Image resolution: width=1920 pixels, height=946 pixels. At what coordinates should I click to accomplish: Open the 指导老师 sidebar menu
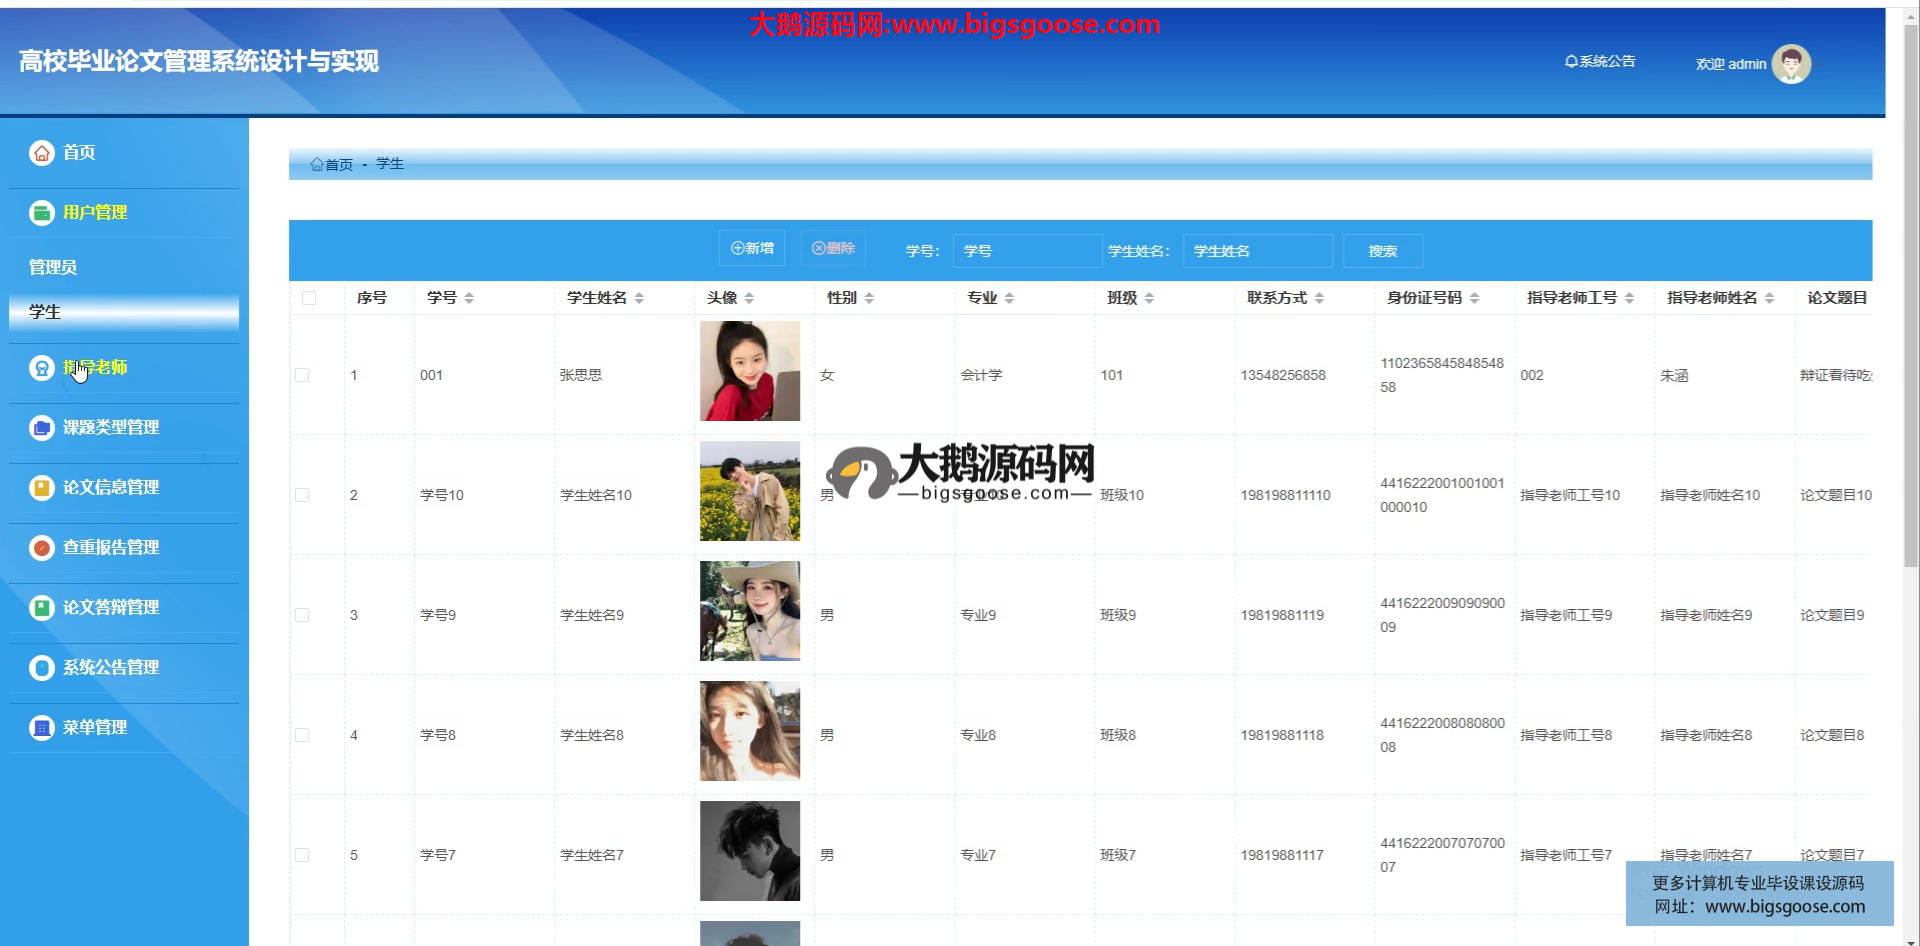click(95, 368)
